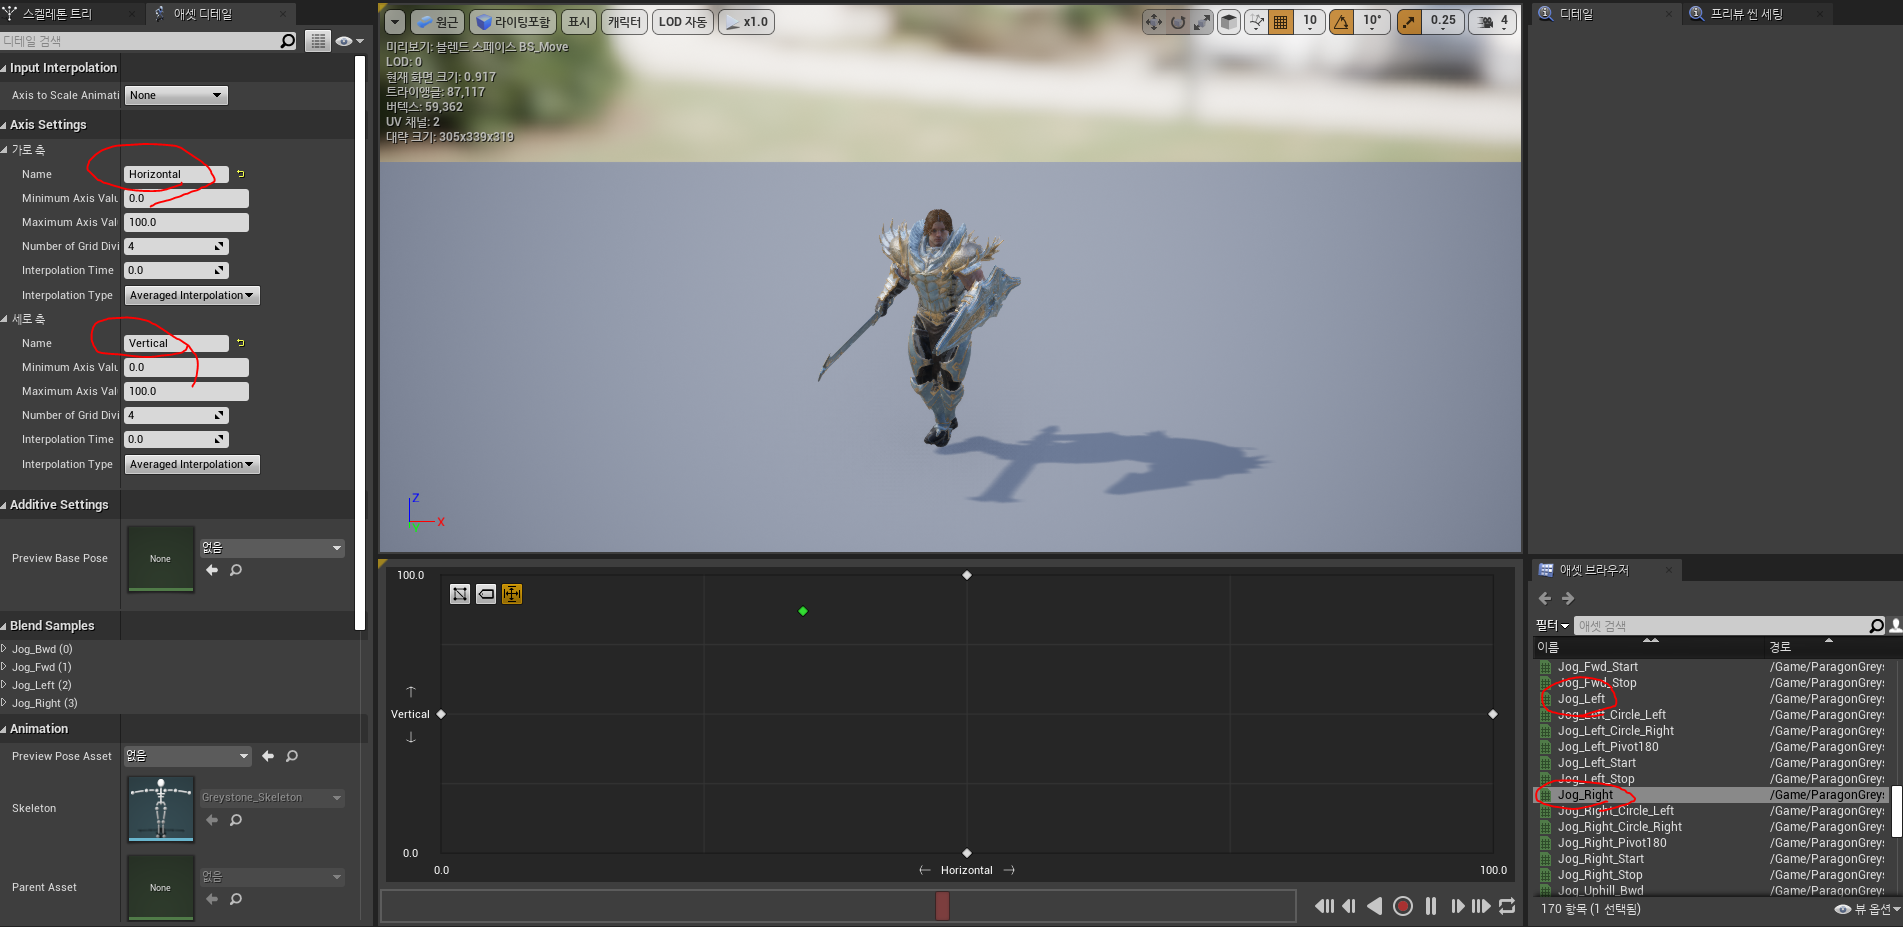Viewport: 1903px width, 927px height.
Task: Reset the Horizontal axis name to default
Action: click(x=240, y=174)
